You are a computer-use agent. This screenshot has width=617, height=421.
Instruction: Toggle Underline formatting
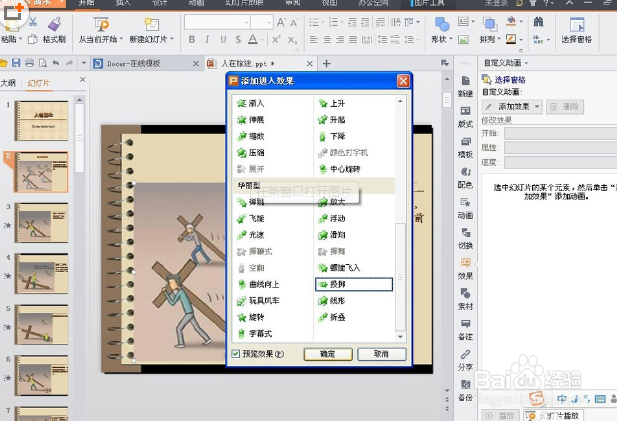pyautogui.click(x=223, y=39)
